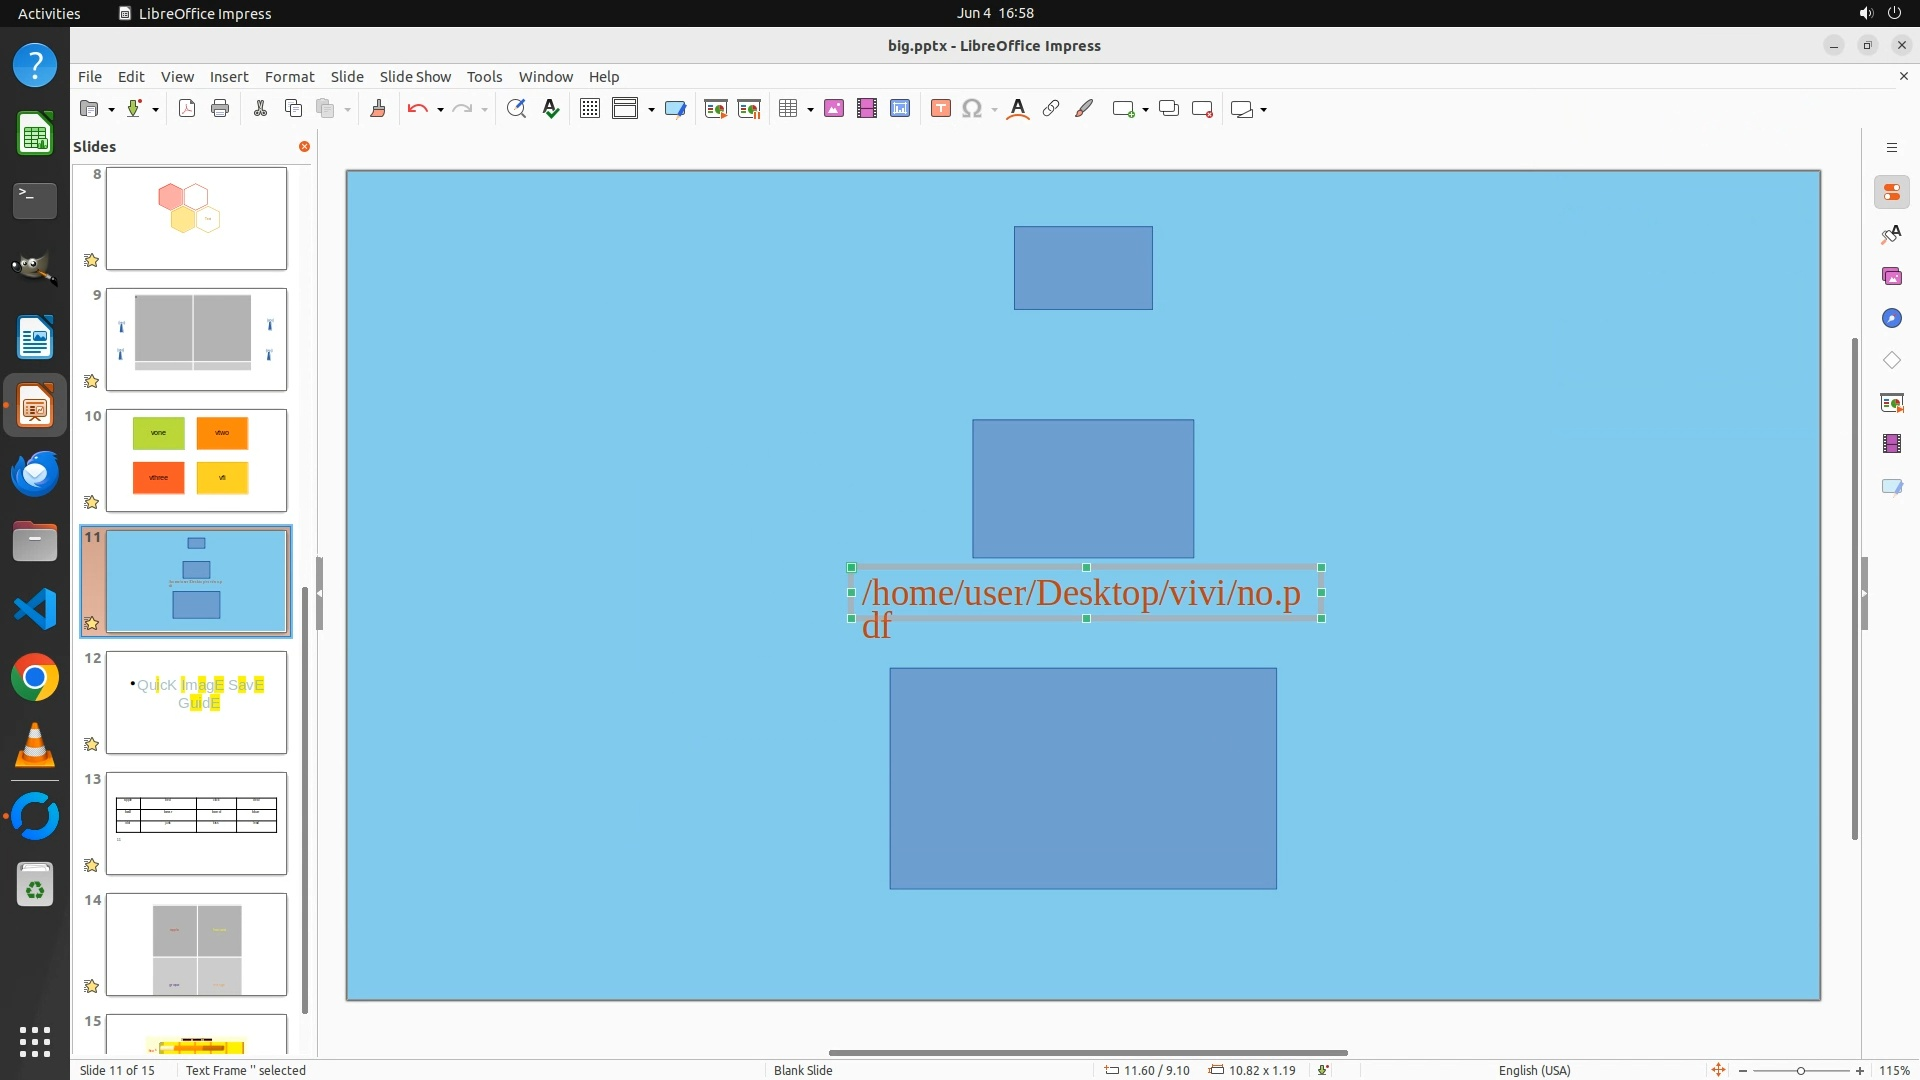Screen dimensions: 1920x1080
Task: Expand the Display Views dropdown arrow
Action: tap(651, 110)
